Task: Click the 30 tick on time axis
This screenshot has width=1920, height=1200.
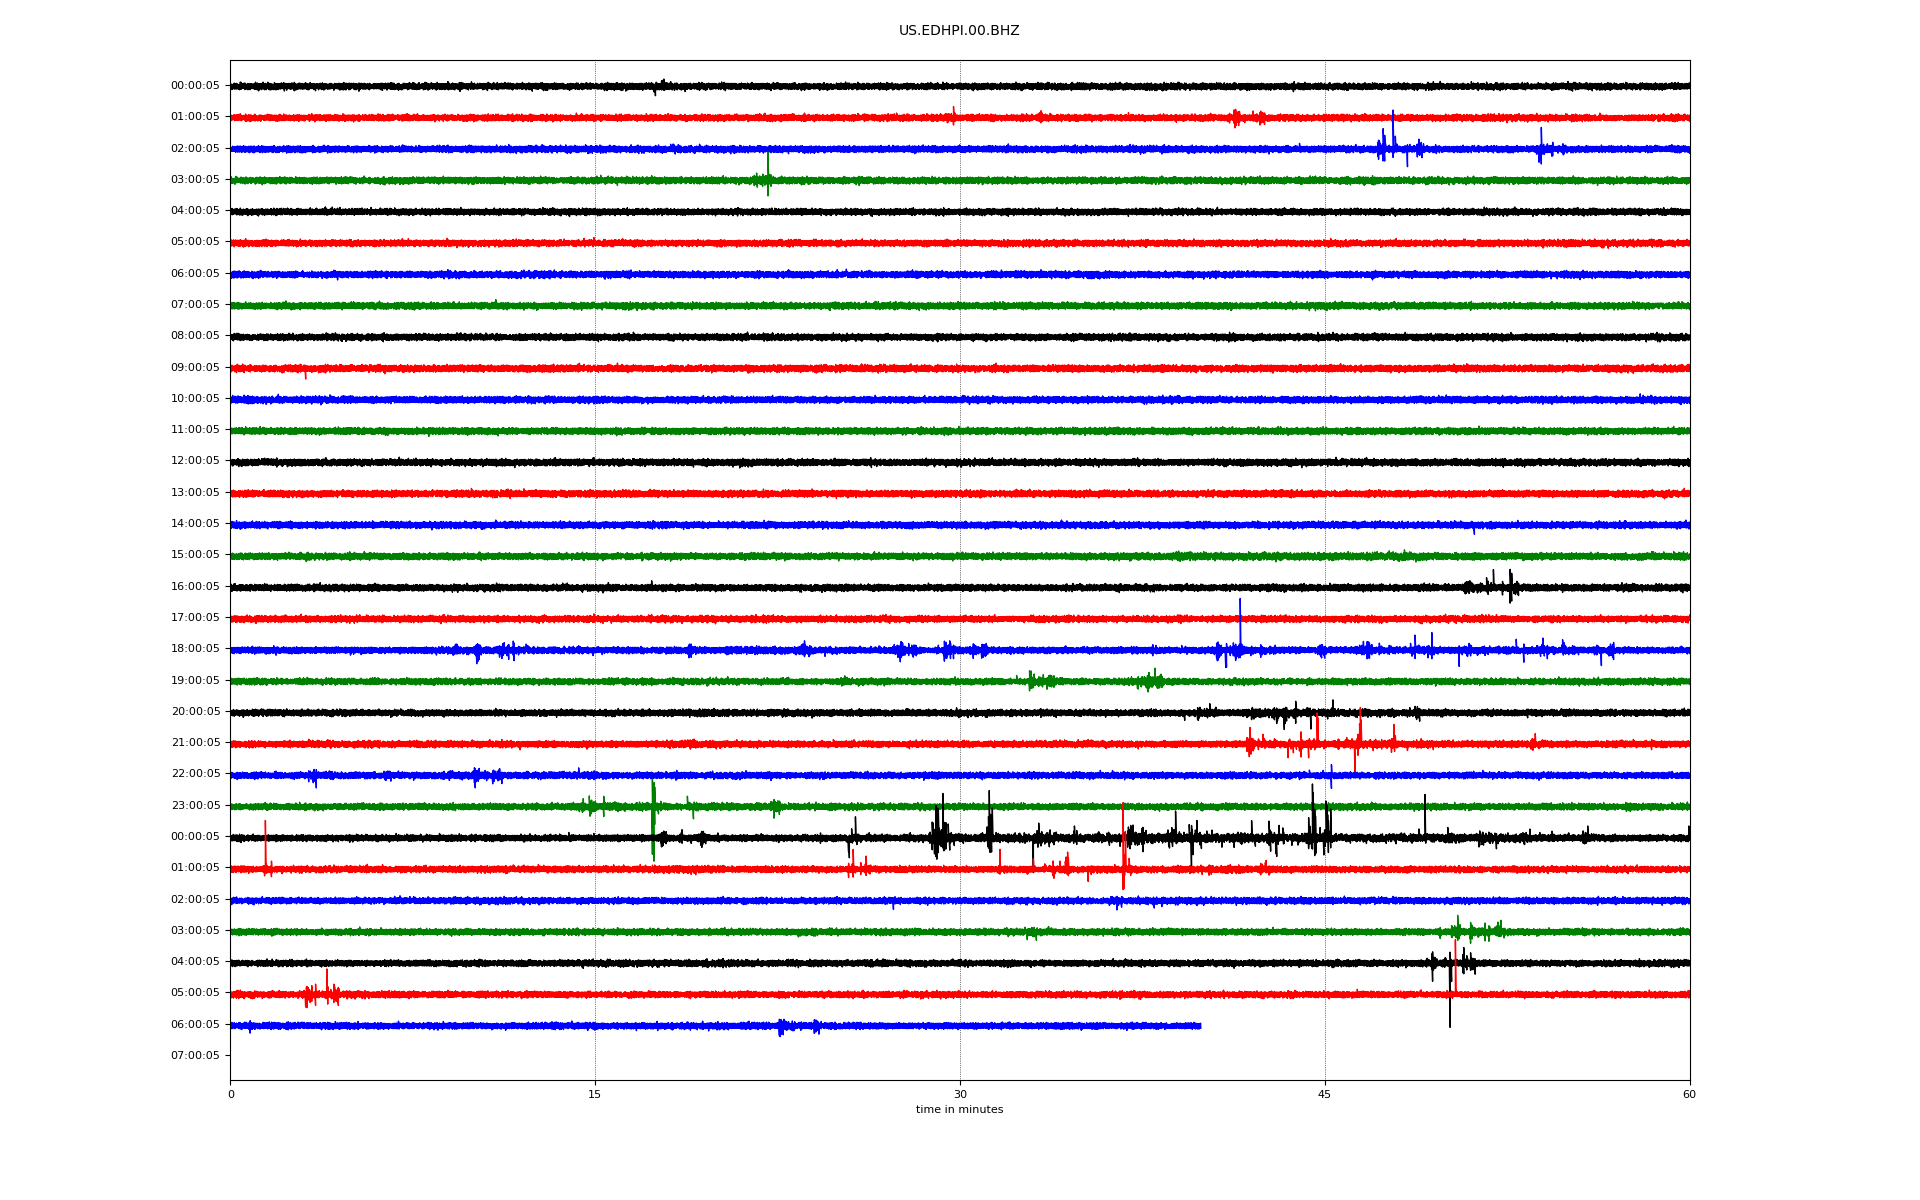Action: click(960, 1094)
